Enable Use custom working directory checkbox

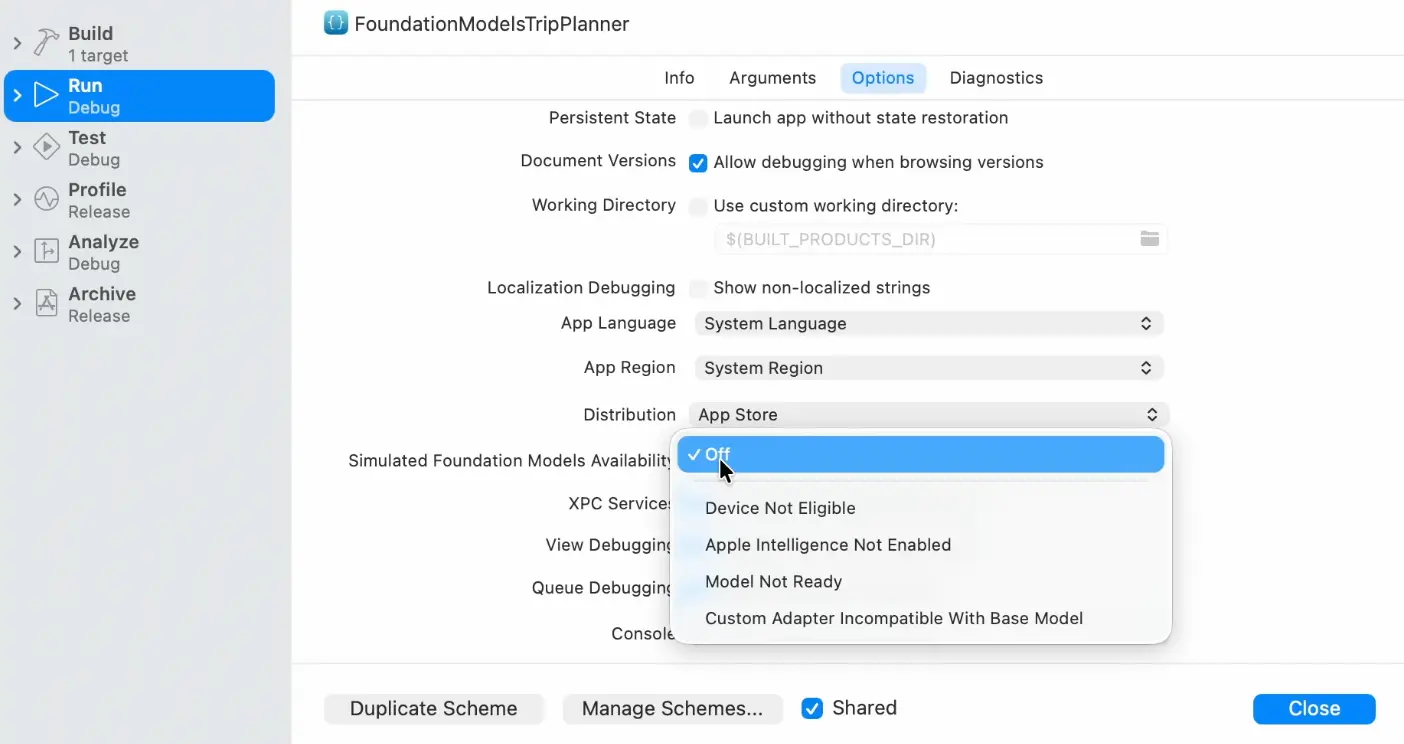698,207
